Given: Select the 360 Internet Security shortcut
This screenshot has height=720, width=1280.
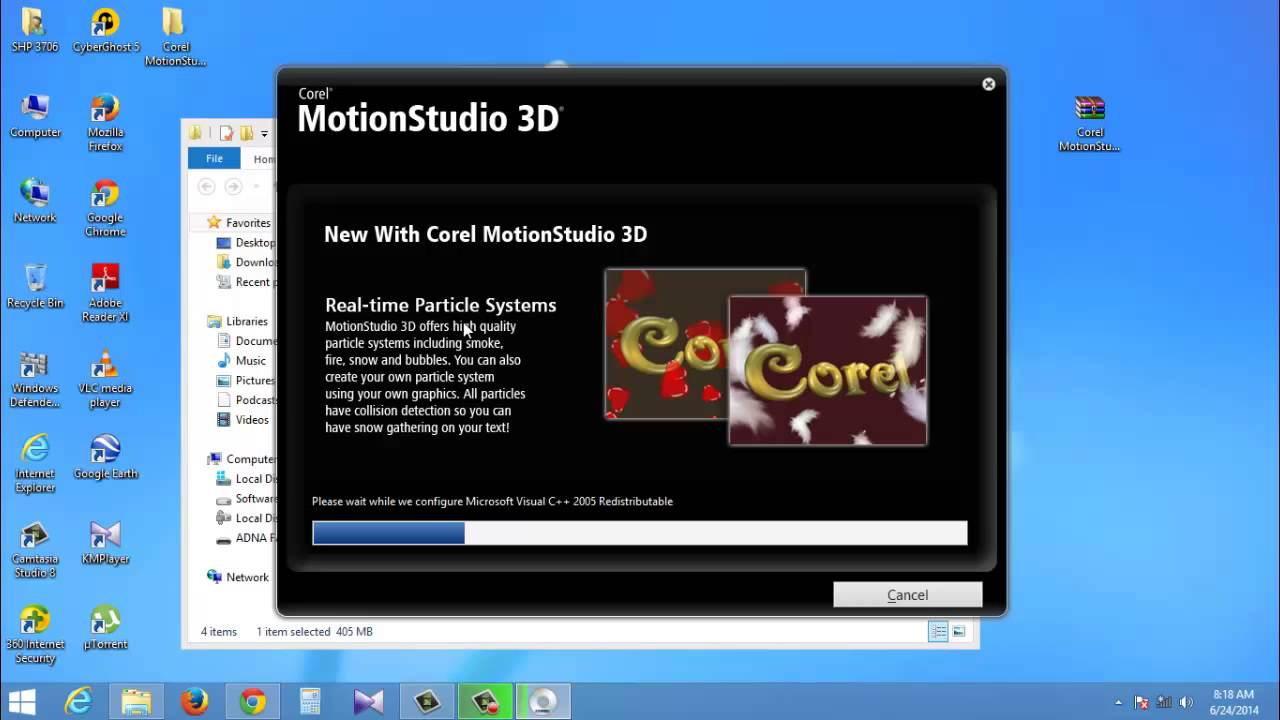Looking at the screenshot, I should point(35,635).
